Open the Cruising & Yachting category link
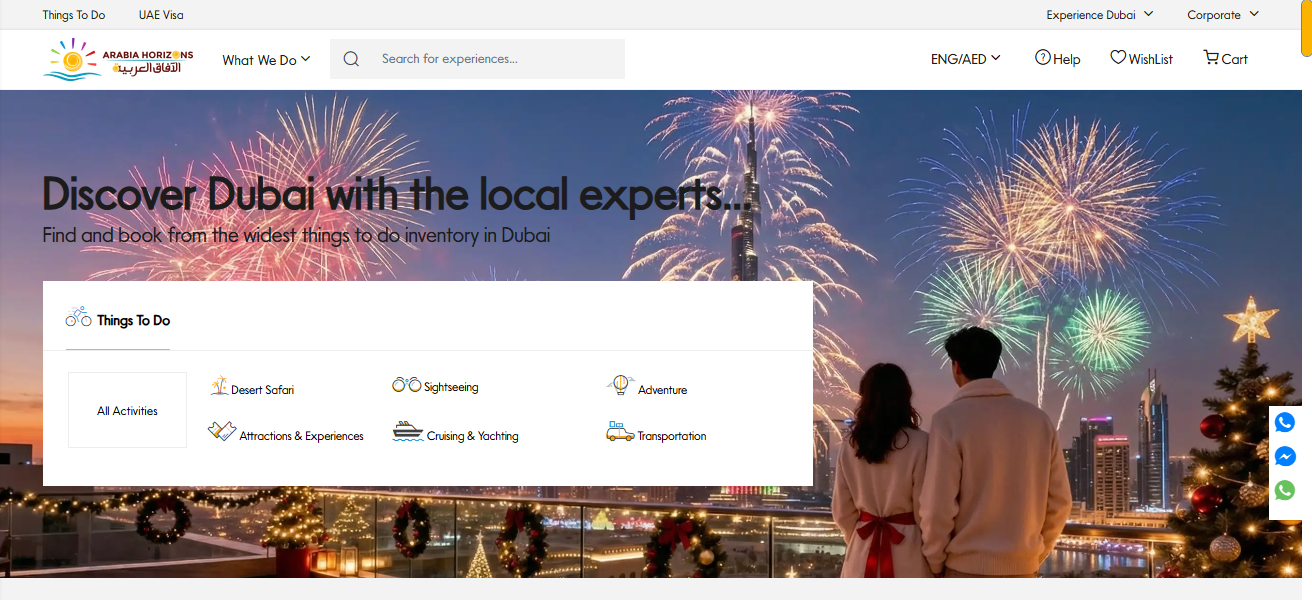This screenshot has height=600, width=1312. pos(472,436)
